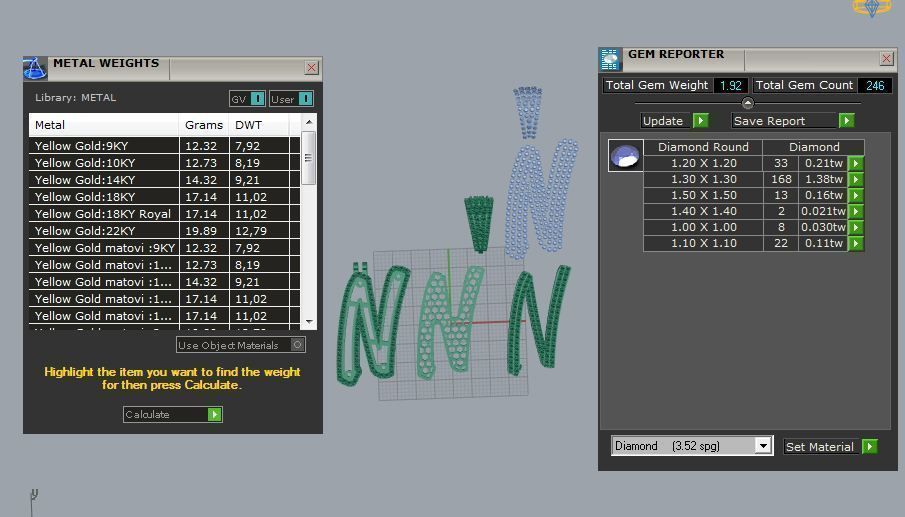Screen dimensions: 905x517
Task: Click the Update button label
Action: click(663, 121)
